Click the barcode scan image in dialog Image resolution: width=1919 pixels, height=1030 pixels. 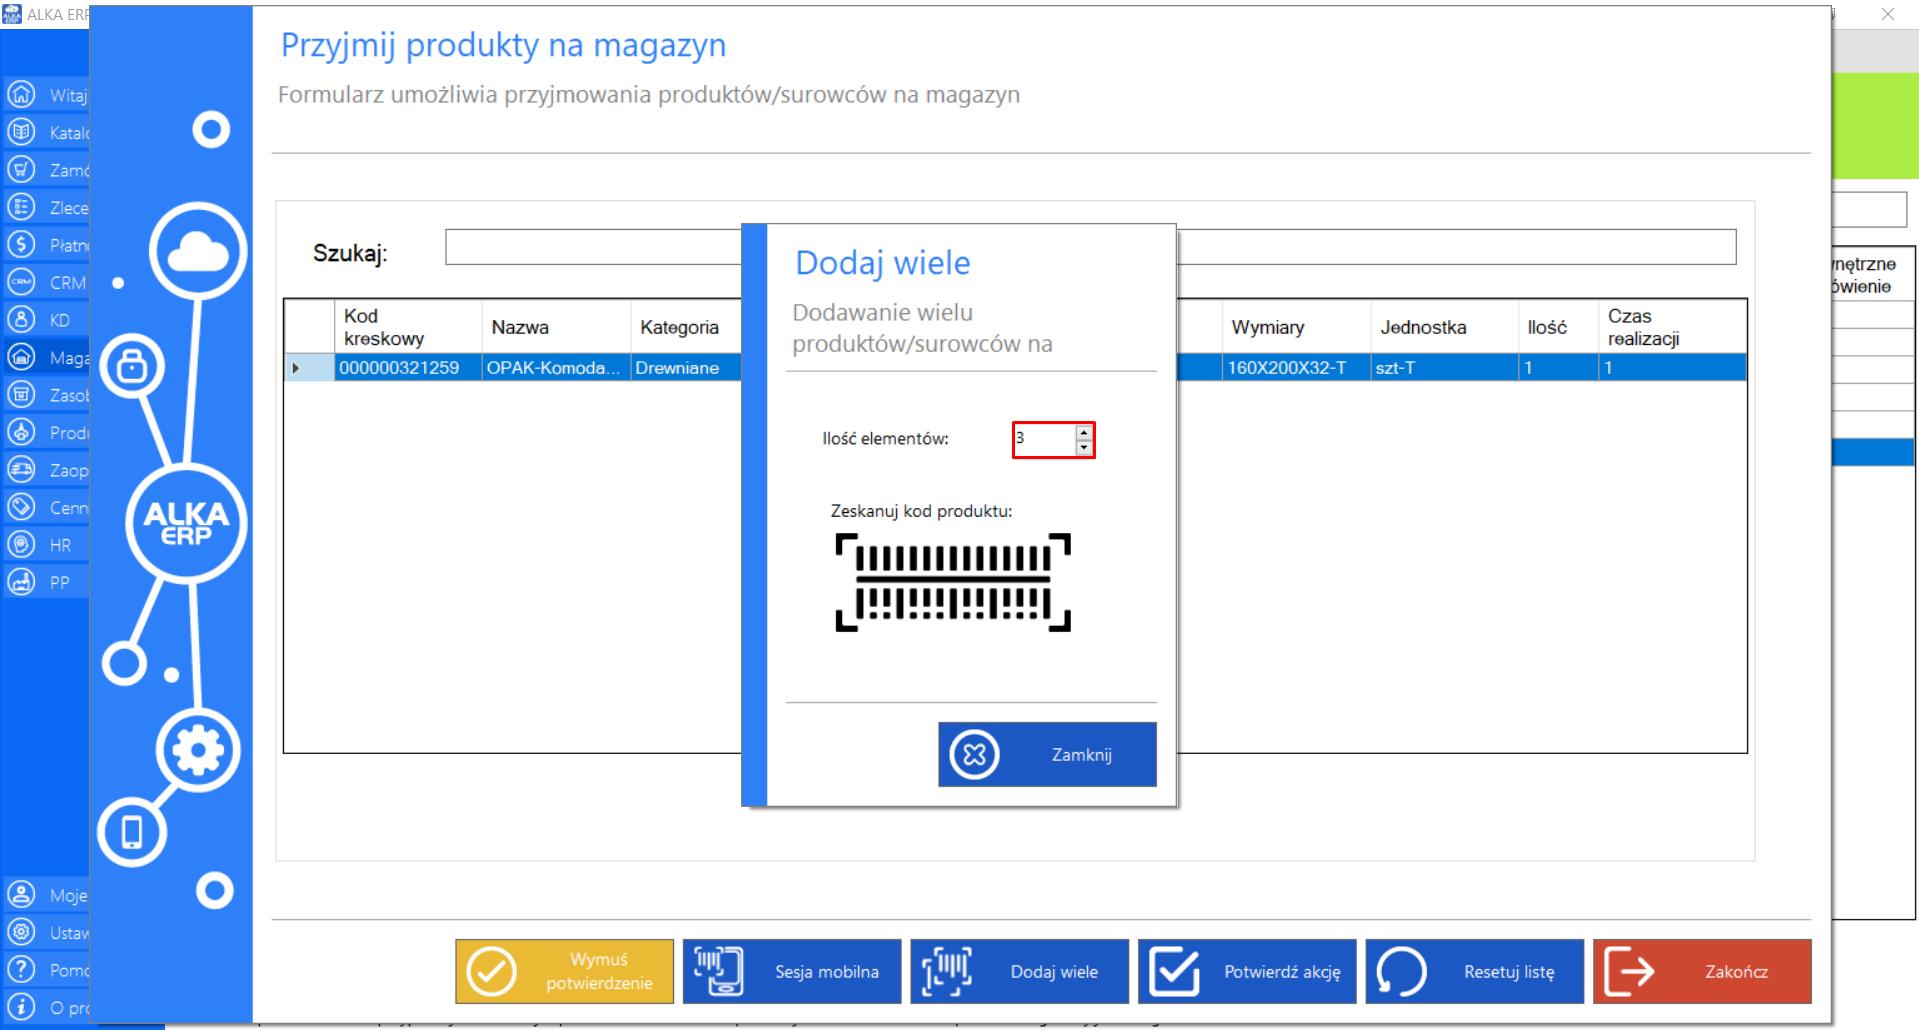[x=953, y=583]
